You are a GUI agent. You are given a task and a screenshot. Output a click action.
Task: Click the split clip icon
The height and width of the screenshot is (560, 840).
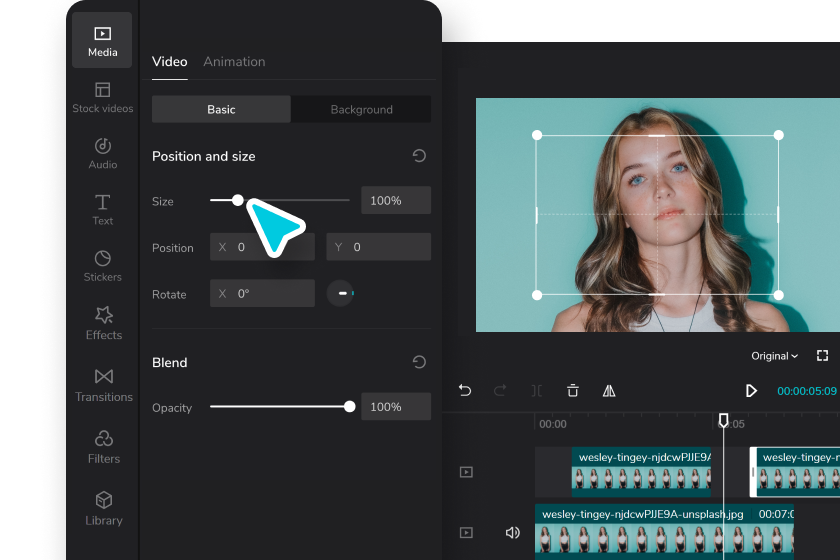click(536, 391)
